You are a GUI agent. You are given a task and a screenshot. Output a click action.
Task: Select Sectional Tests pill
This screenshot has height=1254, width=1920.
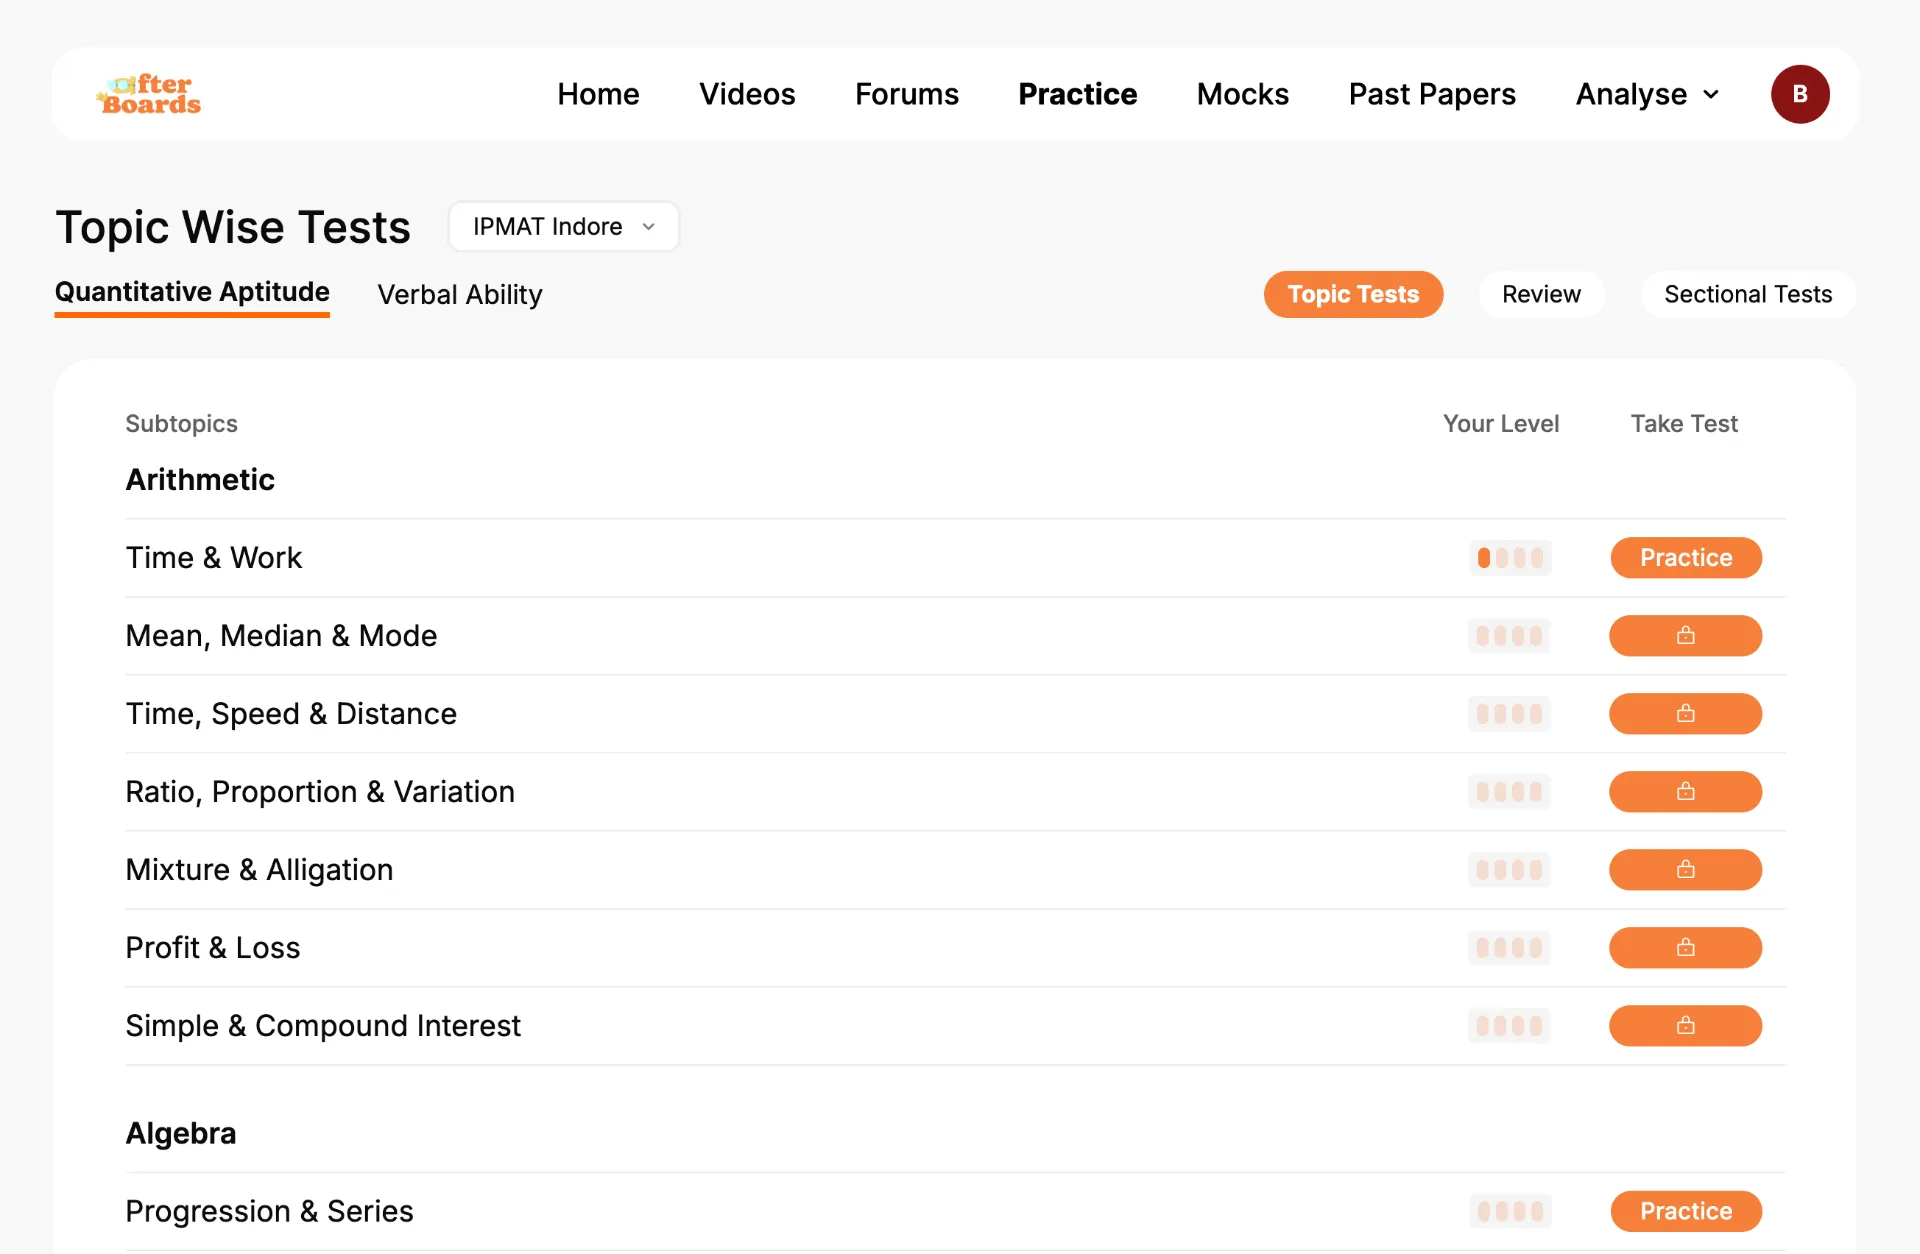(1748, 294)
